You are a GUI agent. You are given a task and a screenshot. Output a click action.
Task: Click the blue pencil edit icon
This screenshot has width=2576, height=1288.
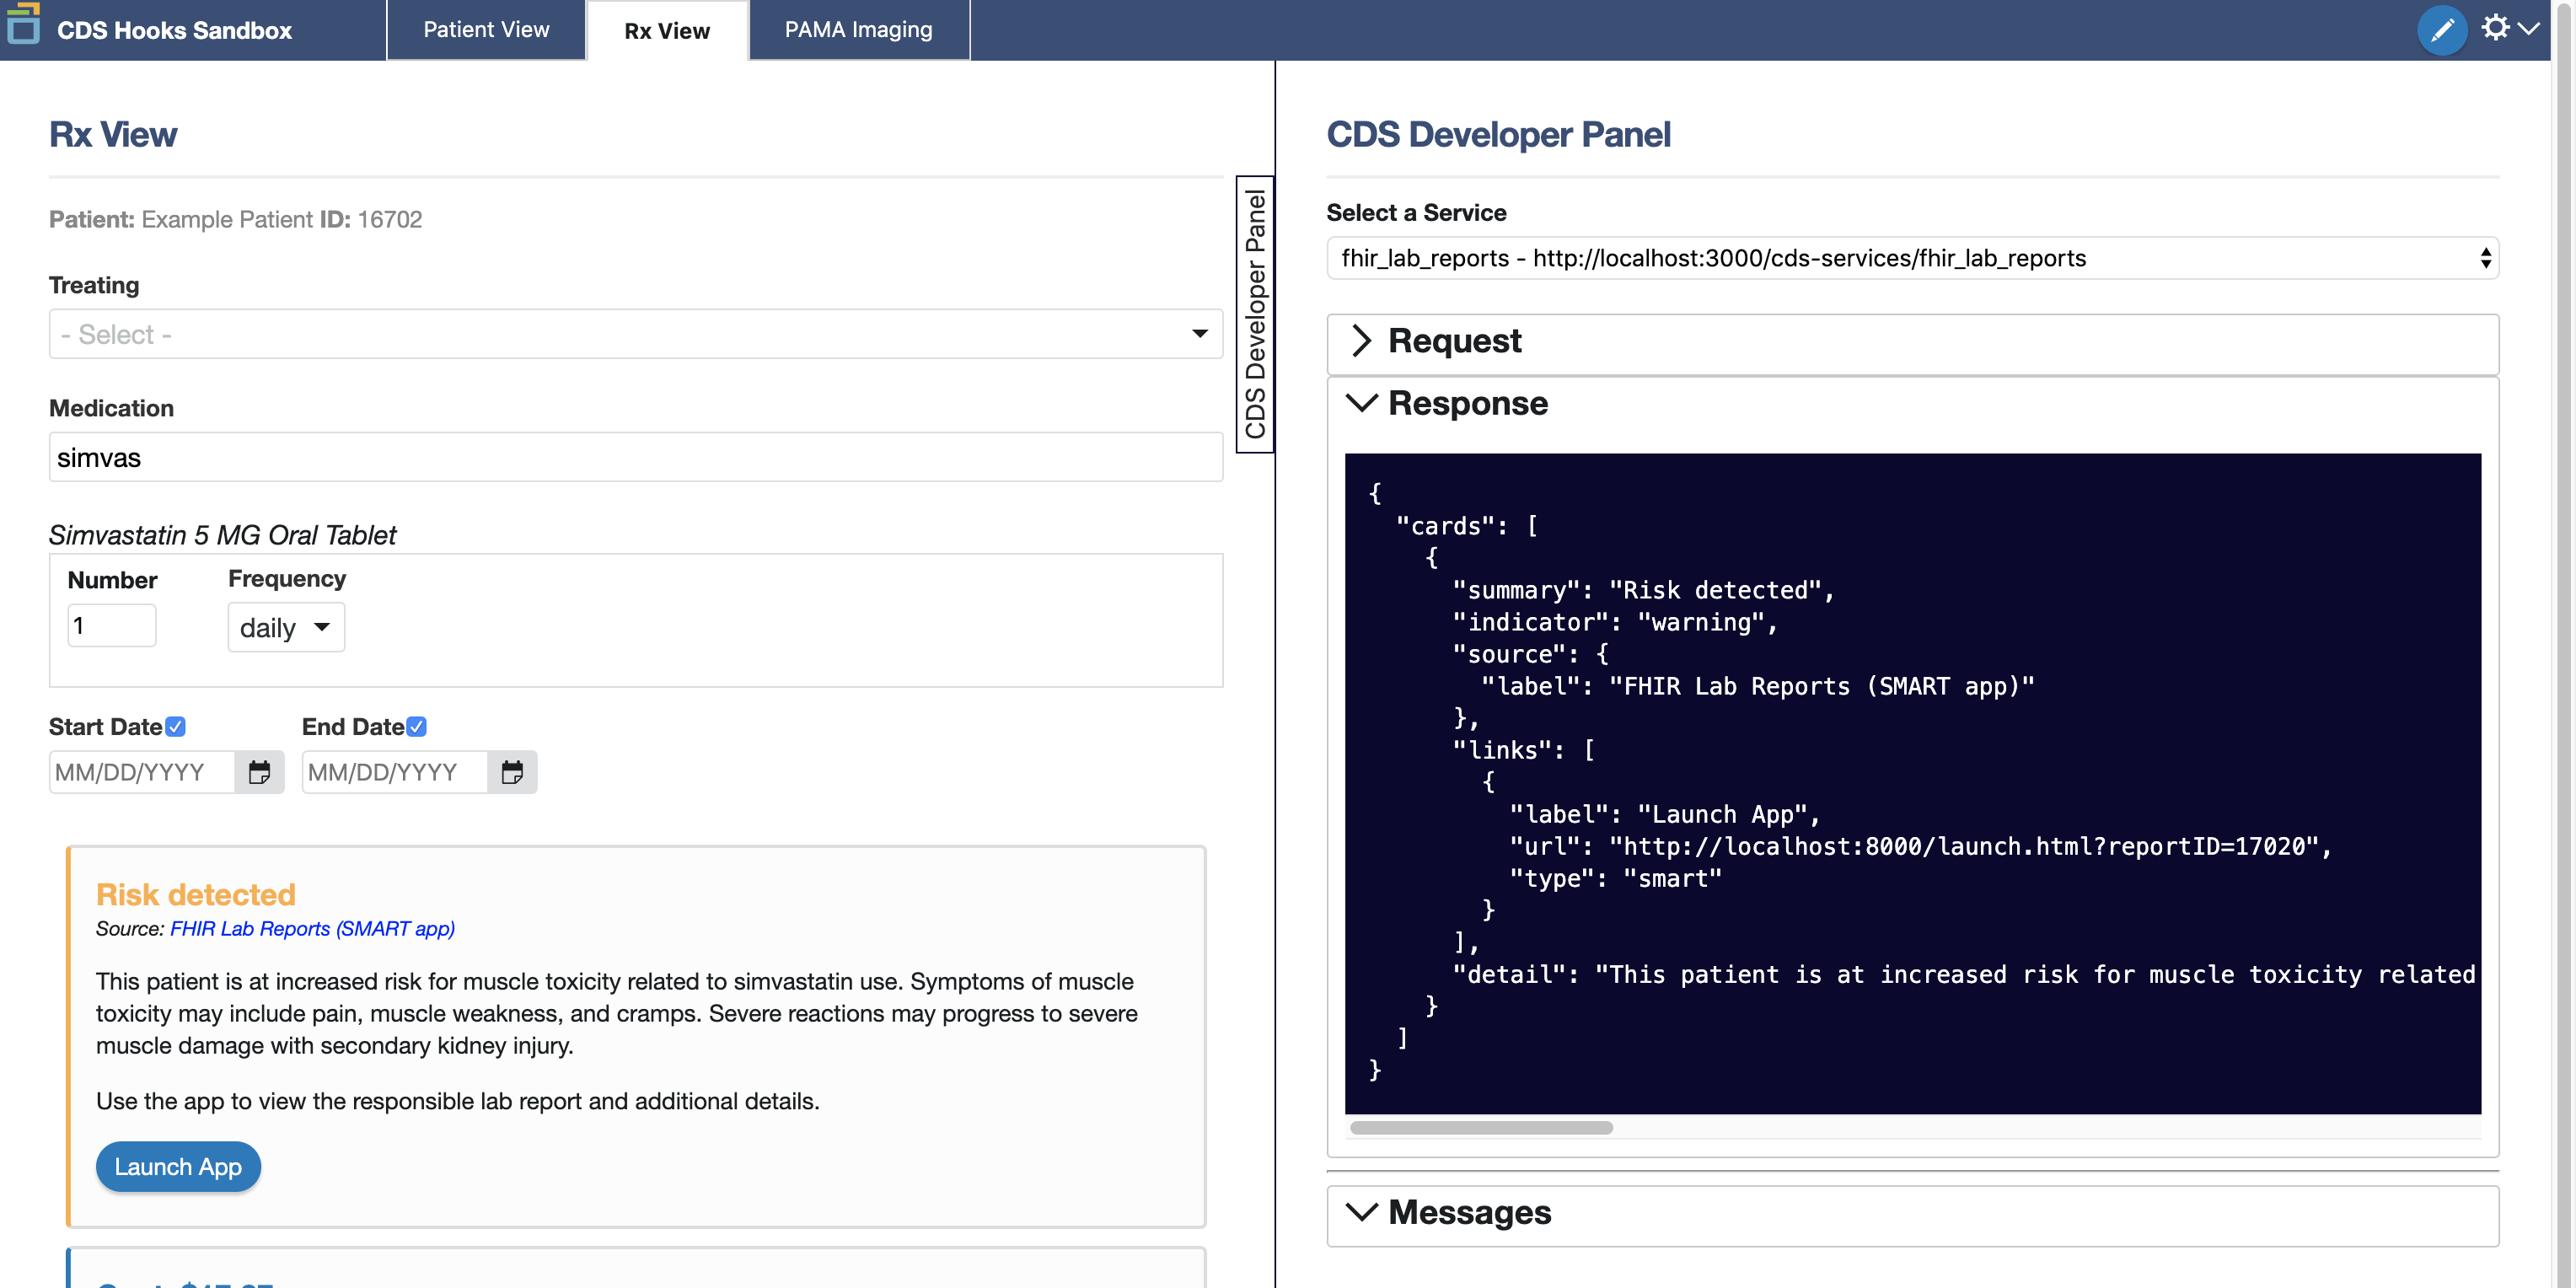tap(2441, 30)
